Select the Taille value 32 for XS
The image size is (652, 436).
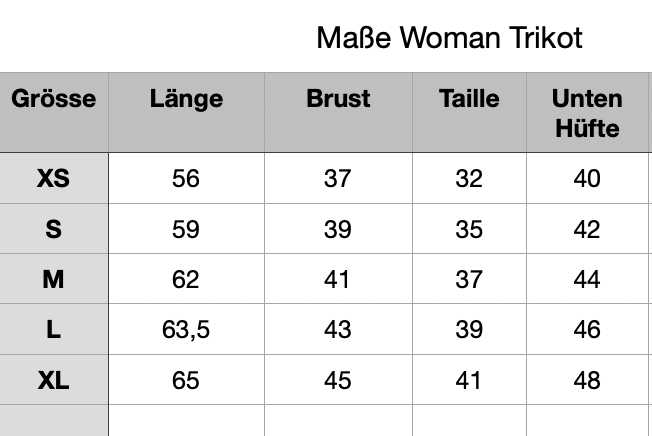pyautogui.click(x=469, y=179)
